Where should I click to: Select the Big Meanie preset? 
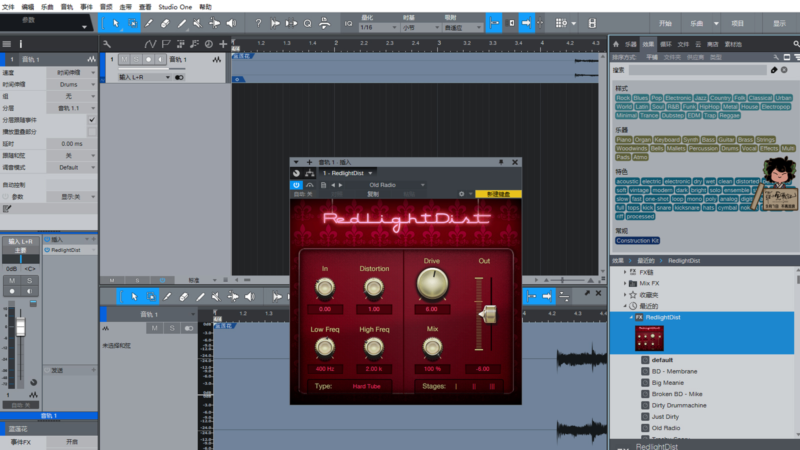click(667, 382)
